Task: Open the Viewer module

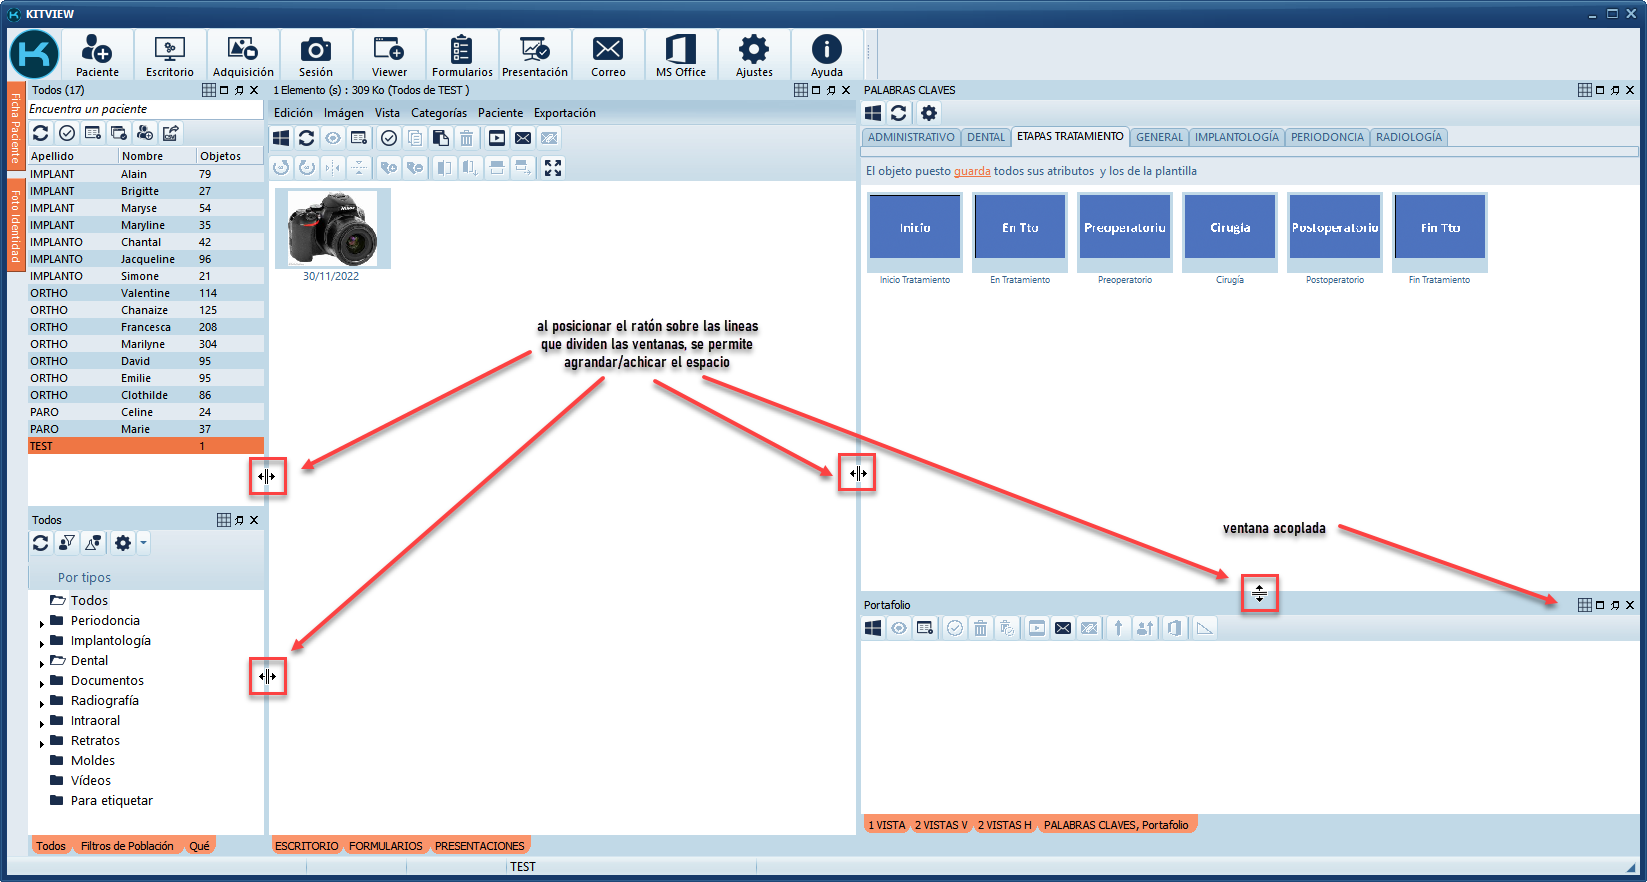Action: 389,55
